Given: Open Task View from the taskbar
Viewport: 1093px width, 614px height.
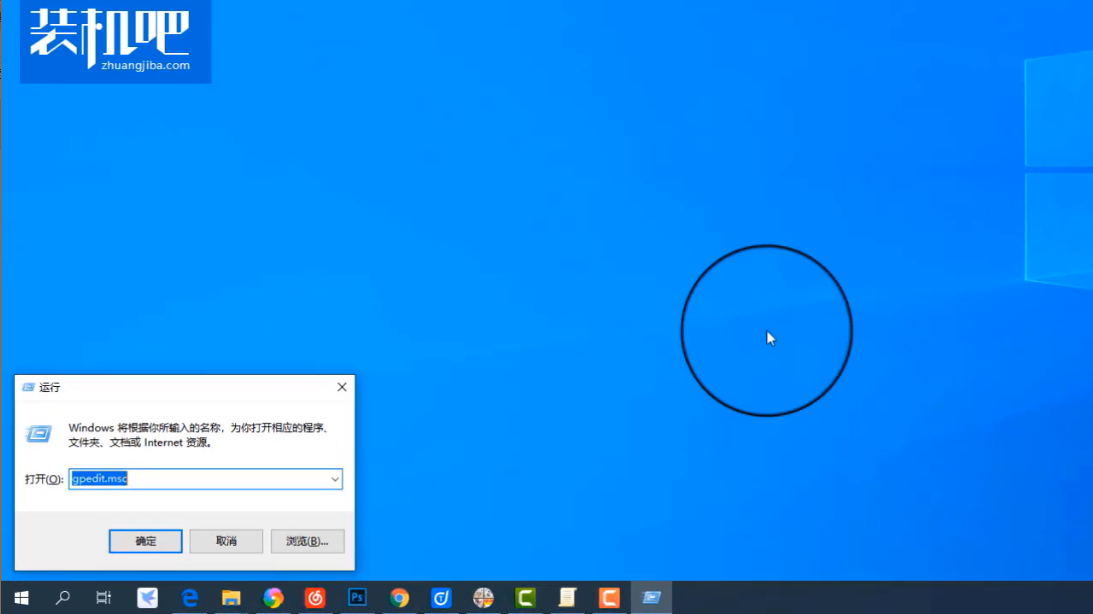Looking at the screenshot, I should (x=103, y=598).
